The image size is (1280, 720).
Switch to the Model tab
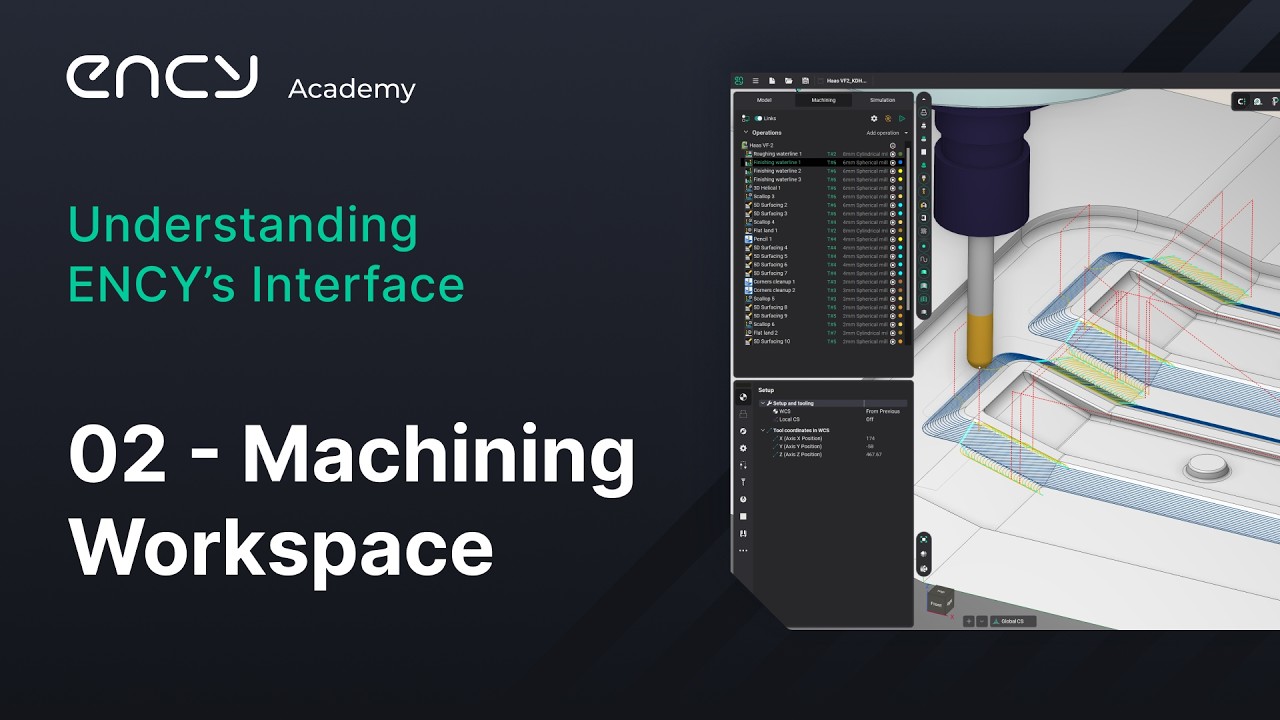(764, 100)
